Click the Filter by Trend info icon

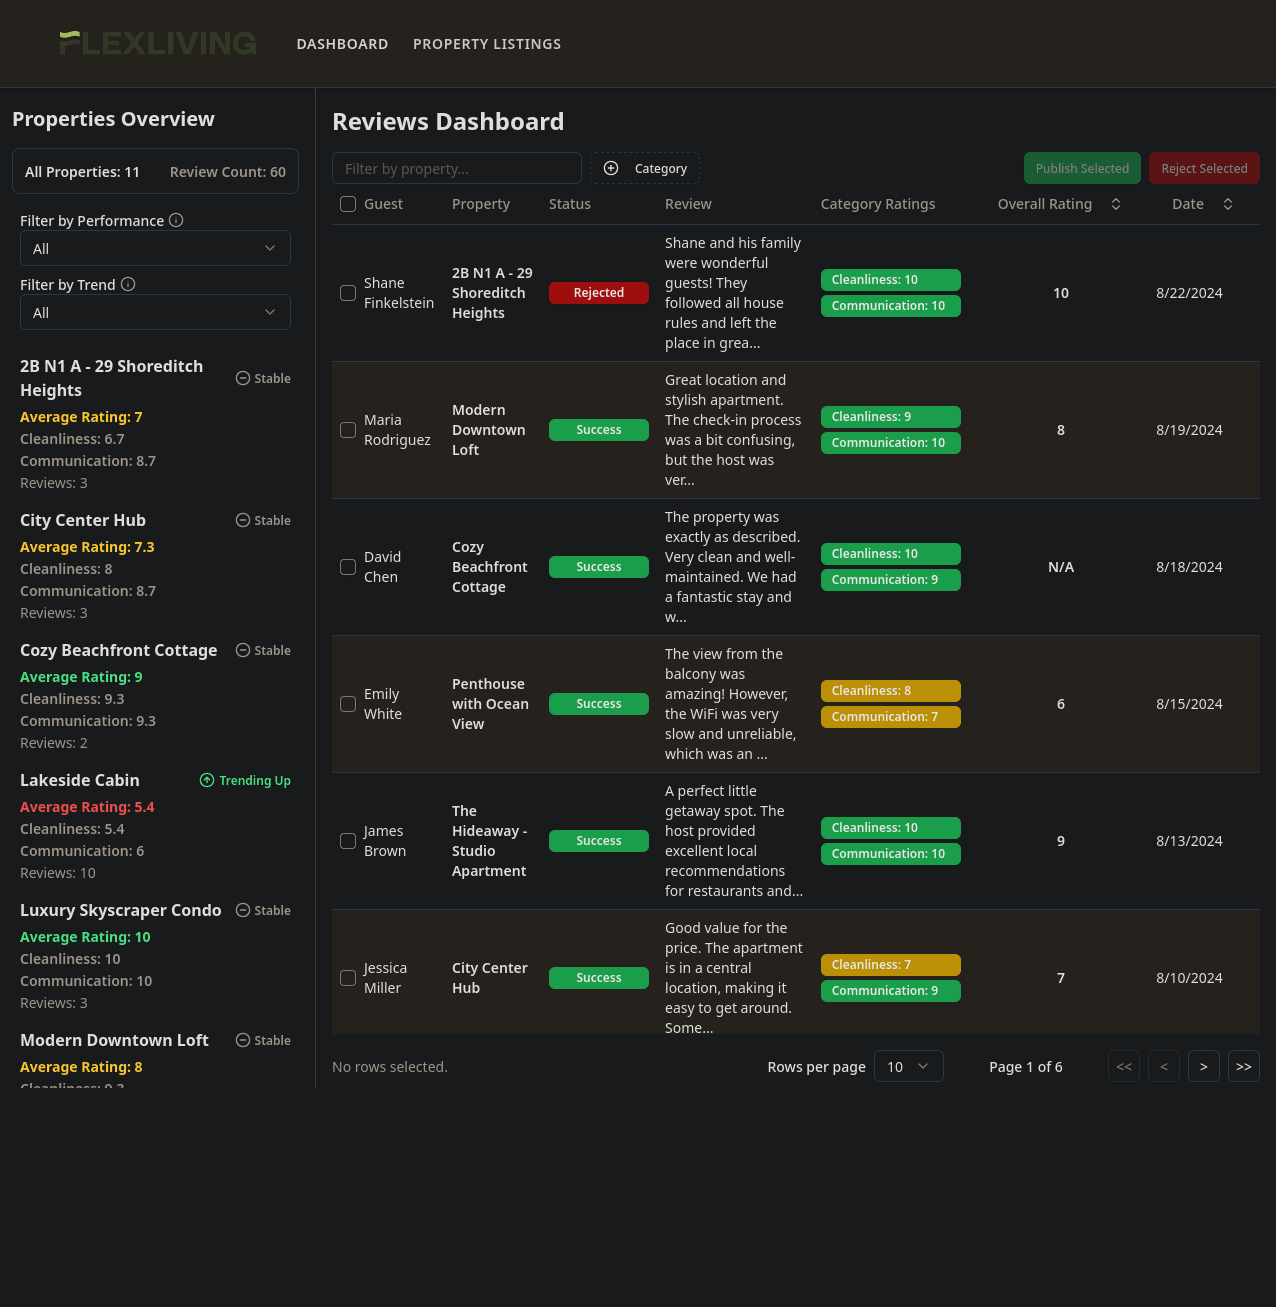[x=128, y=284]
